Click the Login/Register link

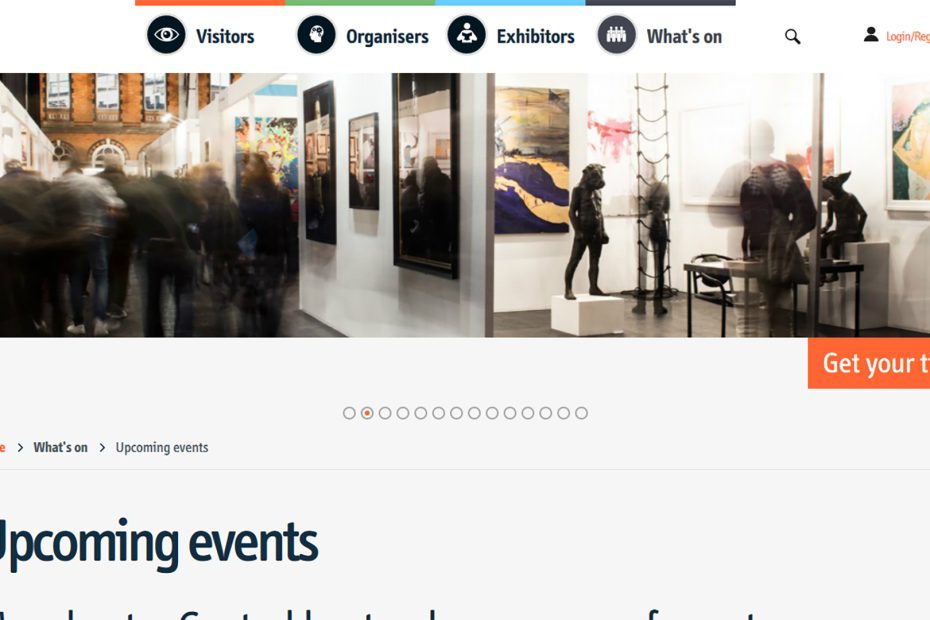[x=908, y=37]
